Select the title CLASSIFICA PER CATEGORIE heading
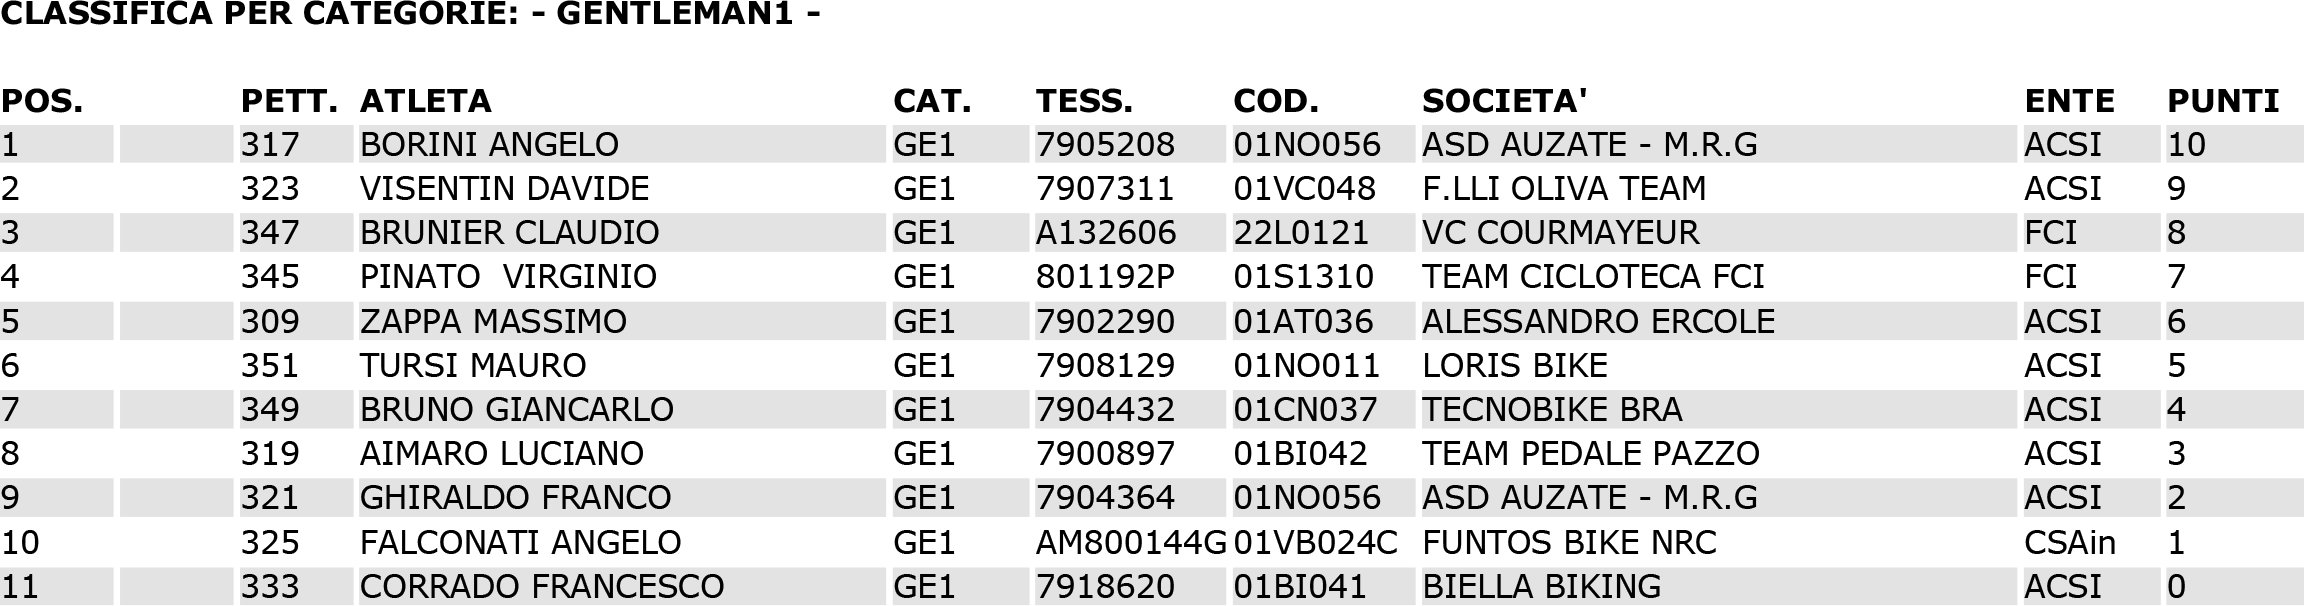2304x606 pixels. 411,15
